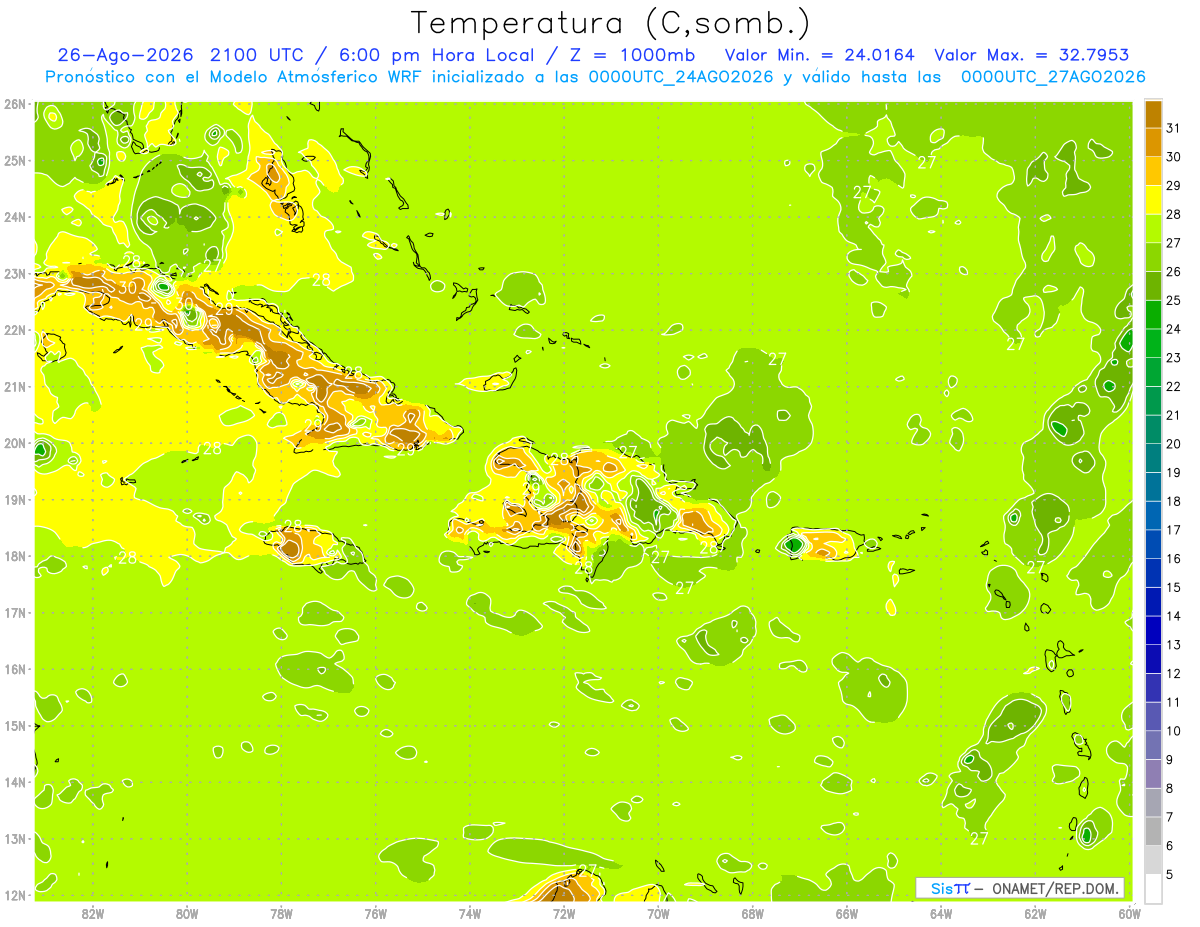Click the 19N latitude label

coord(14,499)
